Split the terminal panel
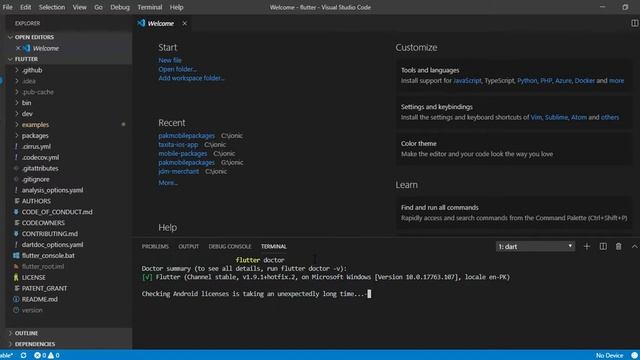This screenshot has width=640, height=360. tap(603, 247)
